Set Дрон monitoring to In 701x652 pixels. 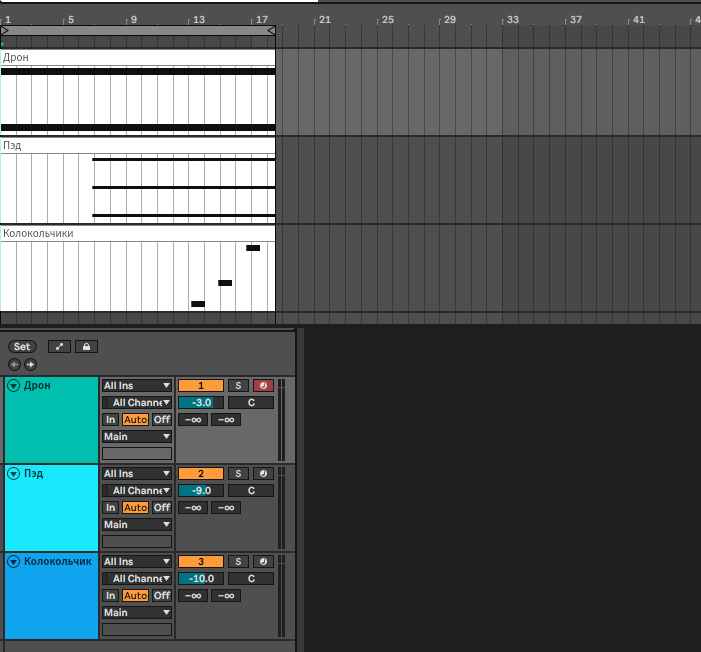click(110, 419)
